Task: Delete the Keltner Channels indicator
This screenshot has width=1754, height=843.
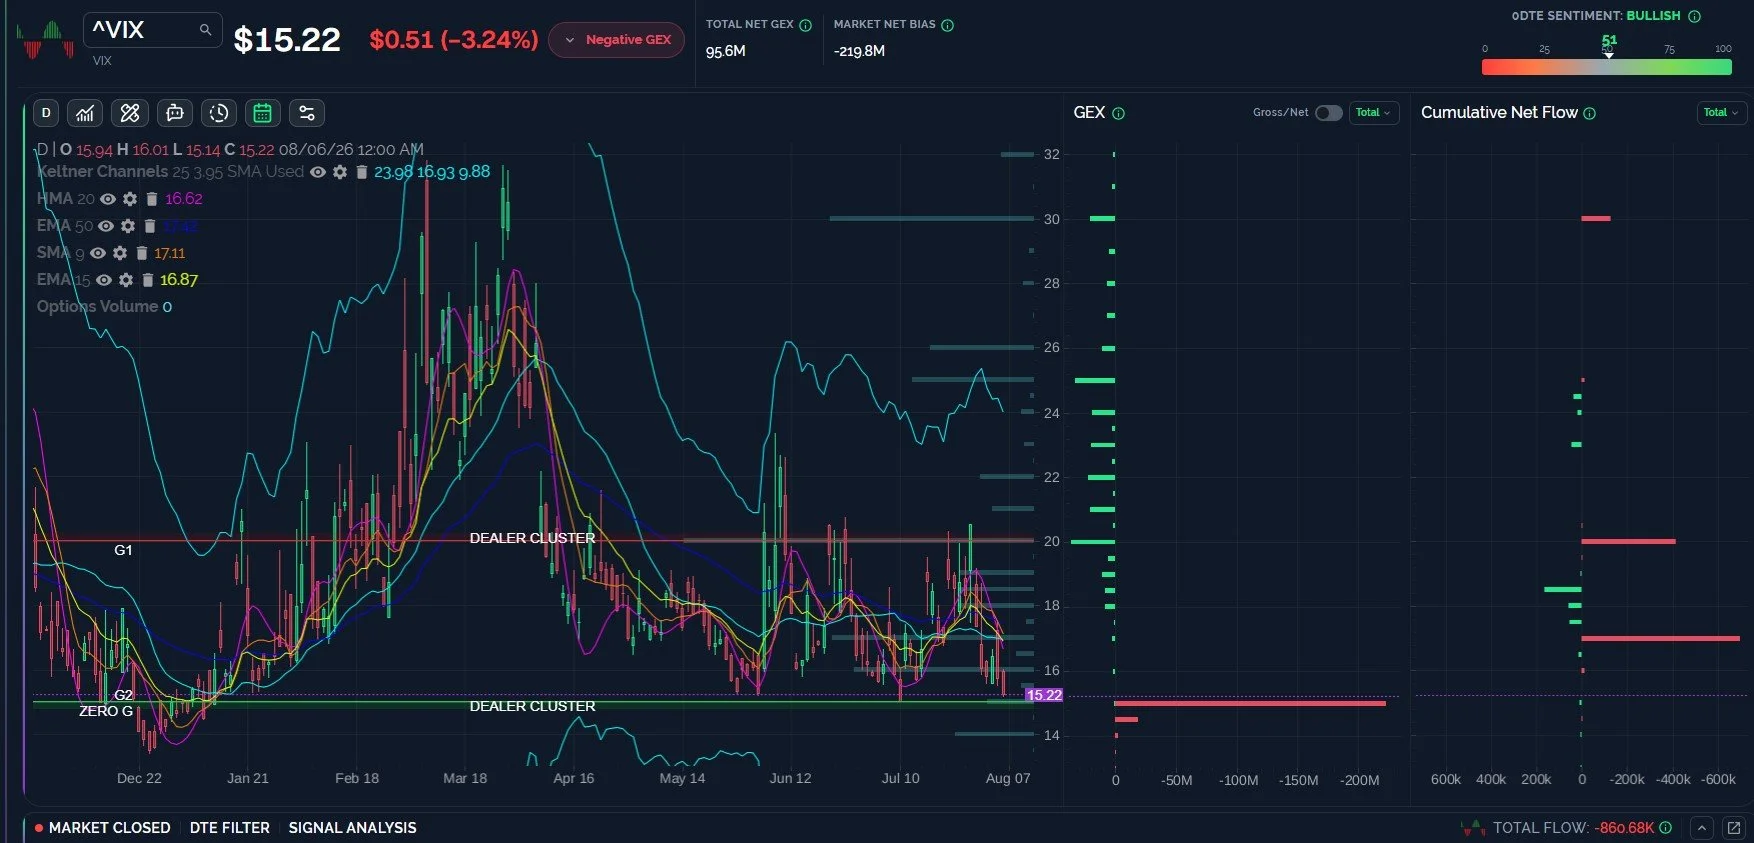Action: [x=362, y=172]
